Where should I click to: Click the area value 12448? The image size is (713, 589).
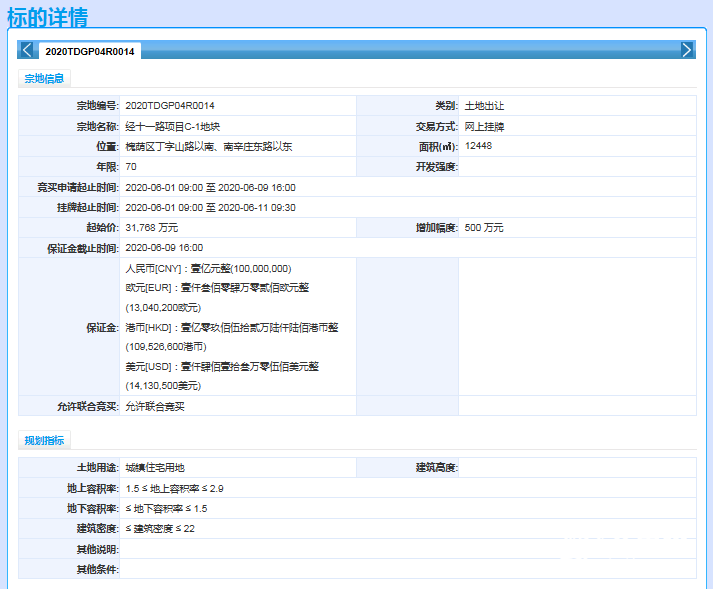[478, 146]
